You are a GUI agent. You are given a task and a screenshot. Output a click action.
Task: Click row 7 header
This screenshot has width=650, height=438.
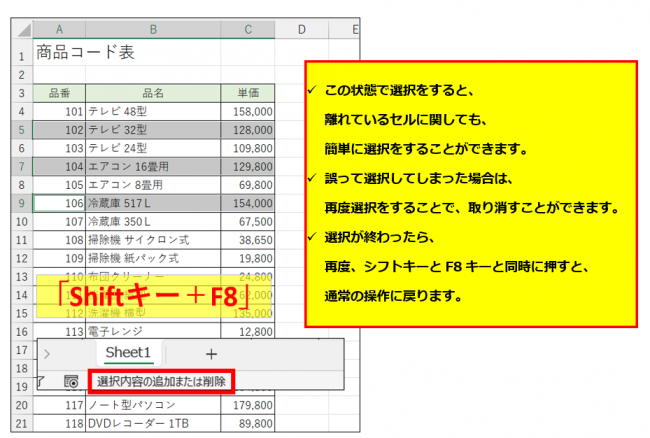(21, 166)
